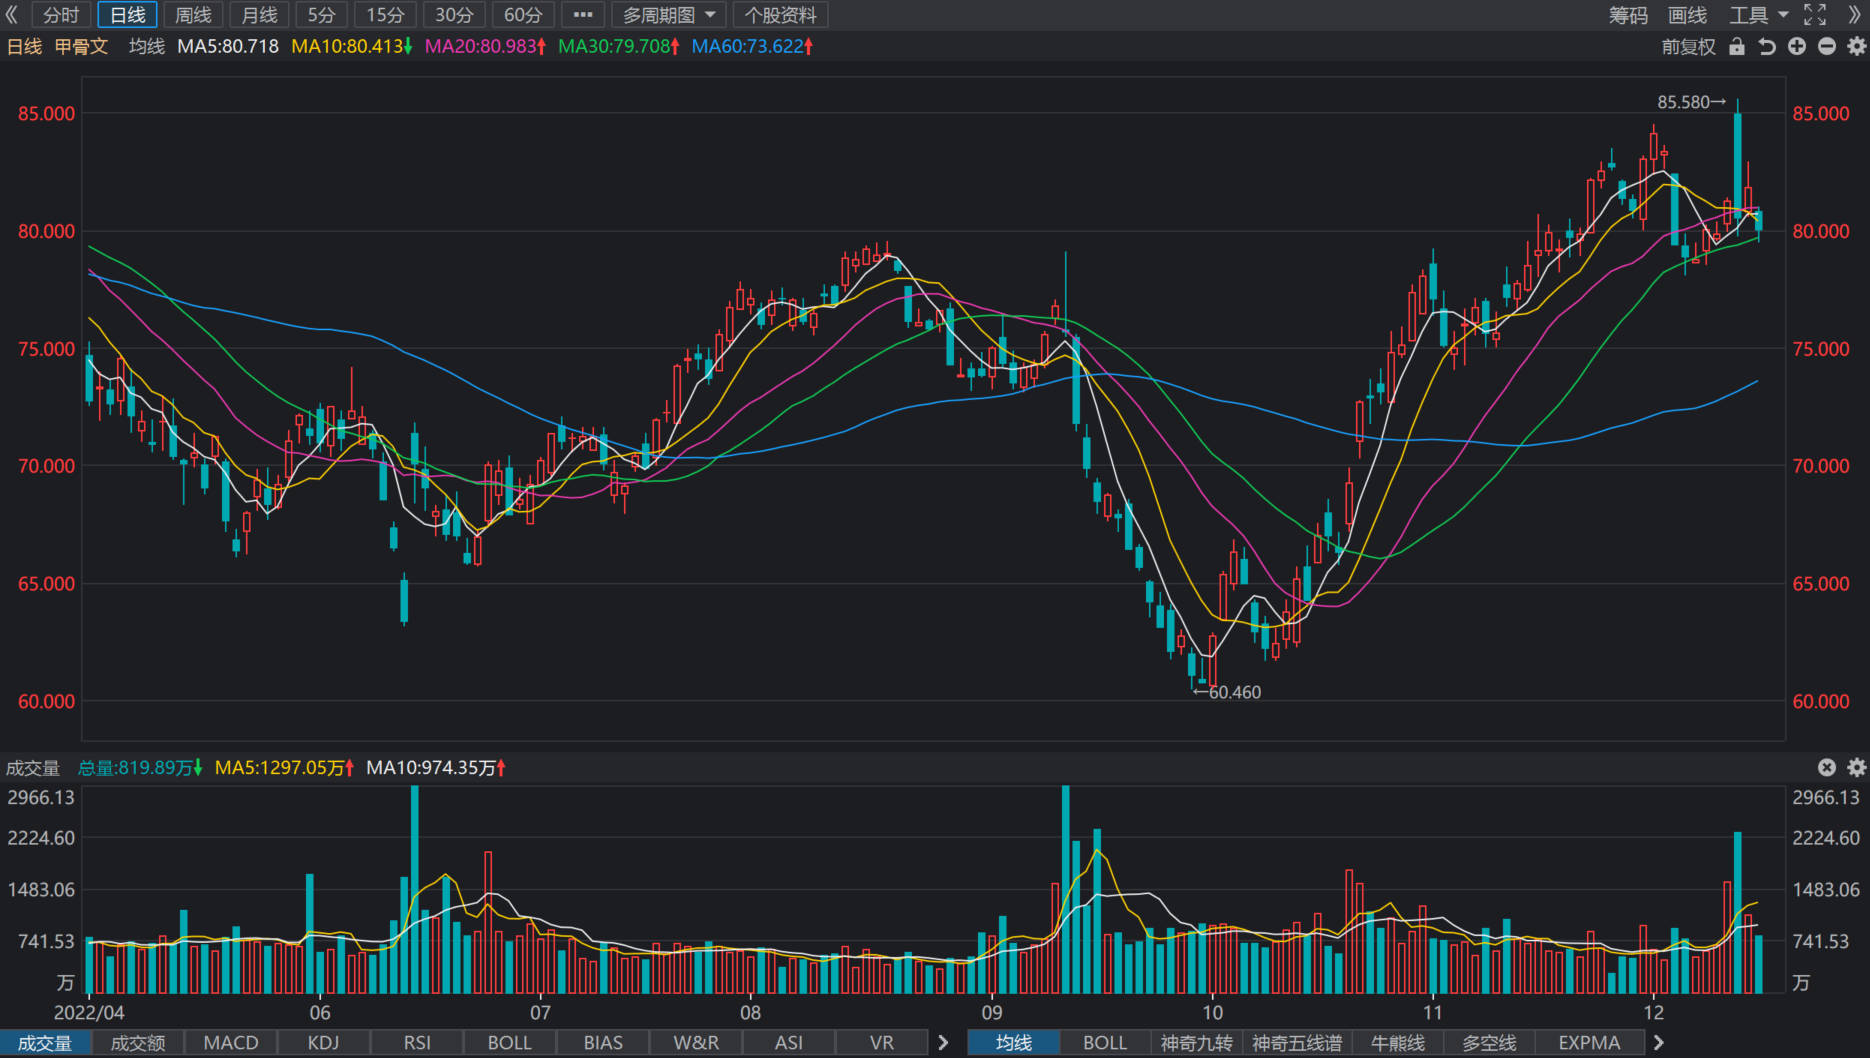1870x1058 pixels.
Task: Switch sub-chart to VR
Action: tap(882, 1043)
